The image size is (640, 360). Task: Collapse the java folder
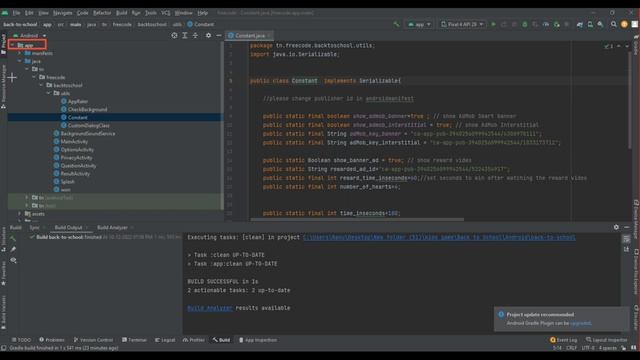point(20,61)
